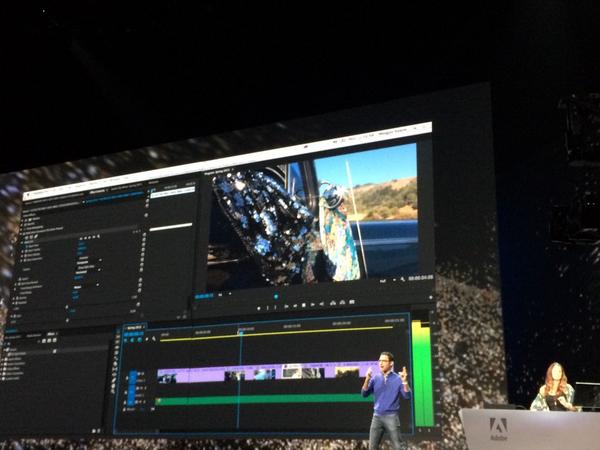600x450 pixels.
Task: Click the Program monitor duration timecode
Action: pyautogui.click(x=421, y=278)
